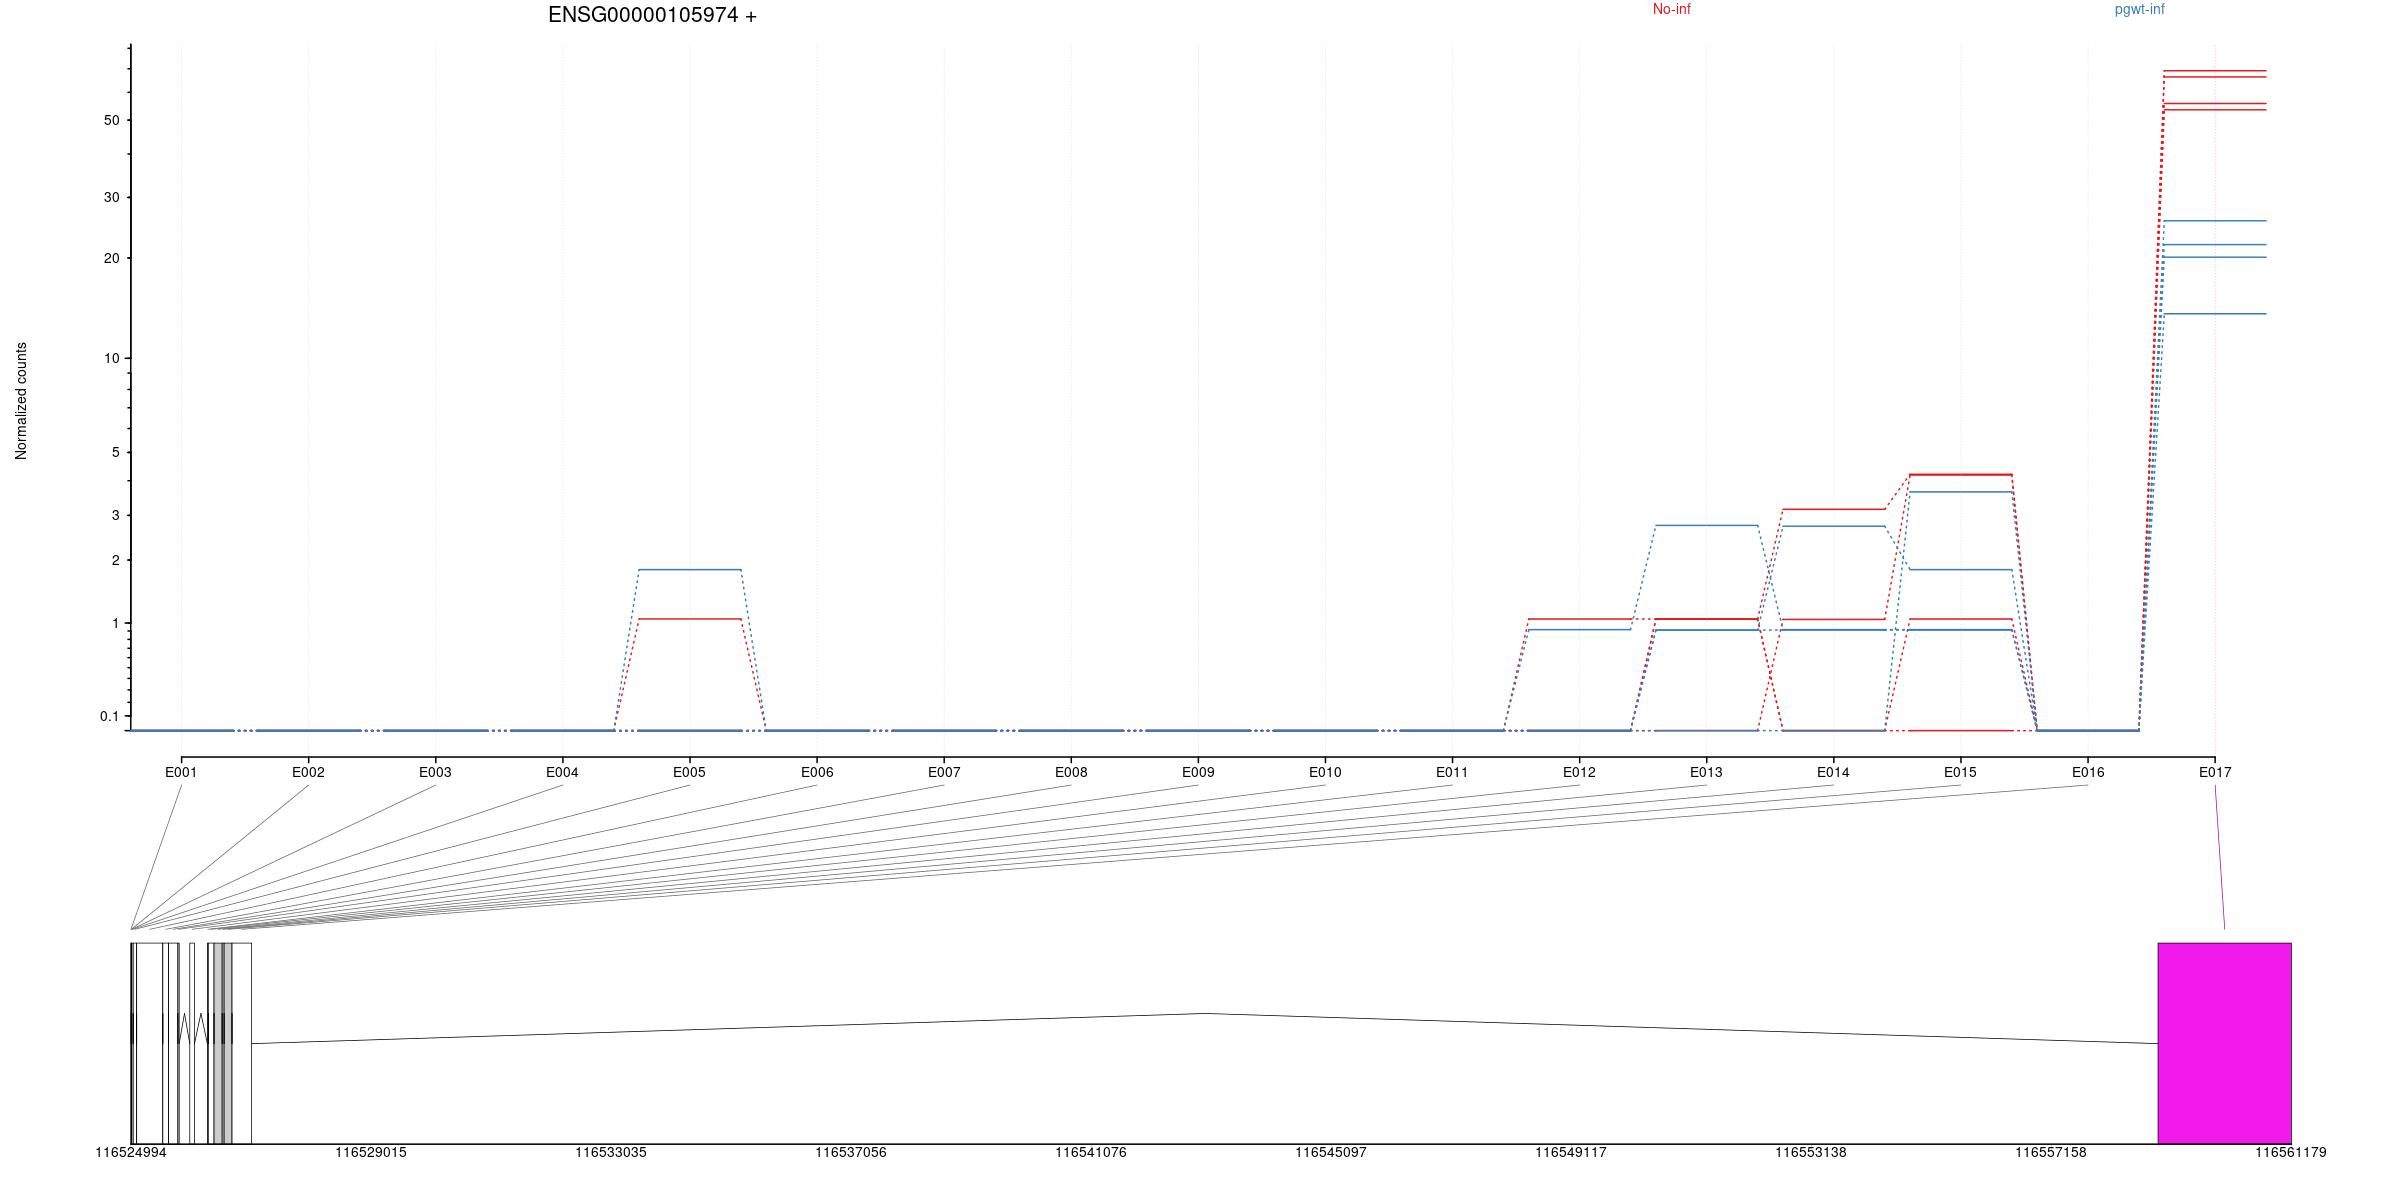Click genomic coordinate 116541076
The image size is (2400, 1200).
click(1091, 1153)
